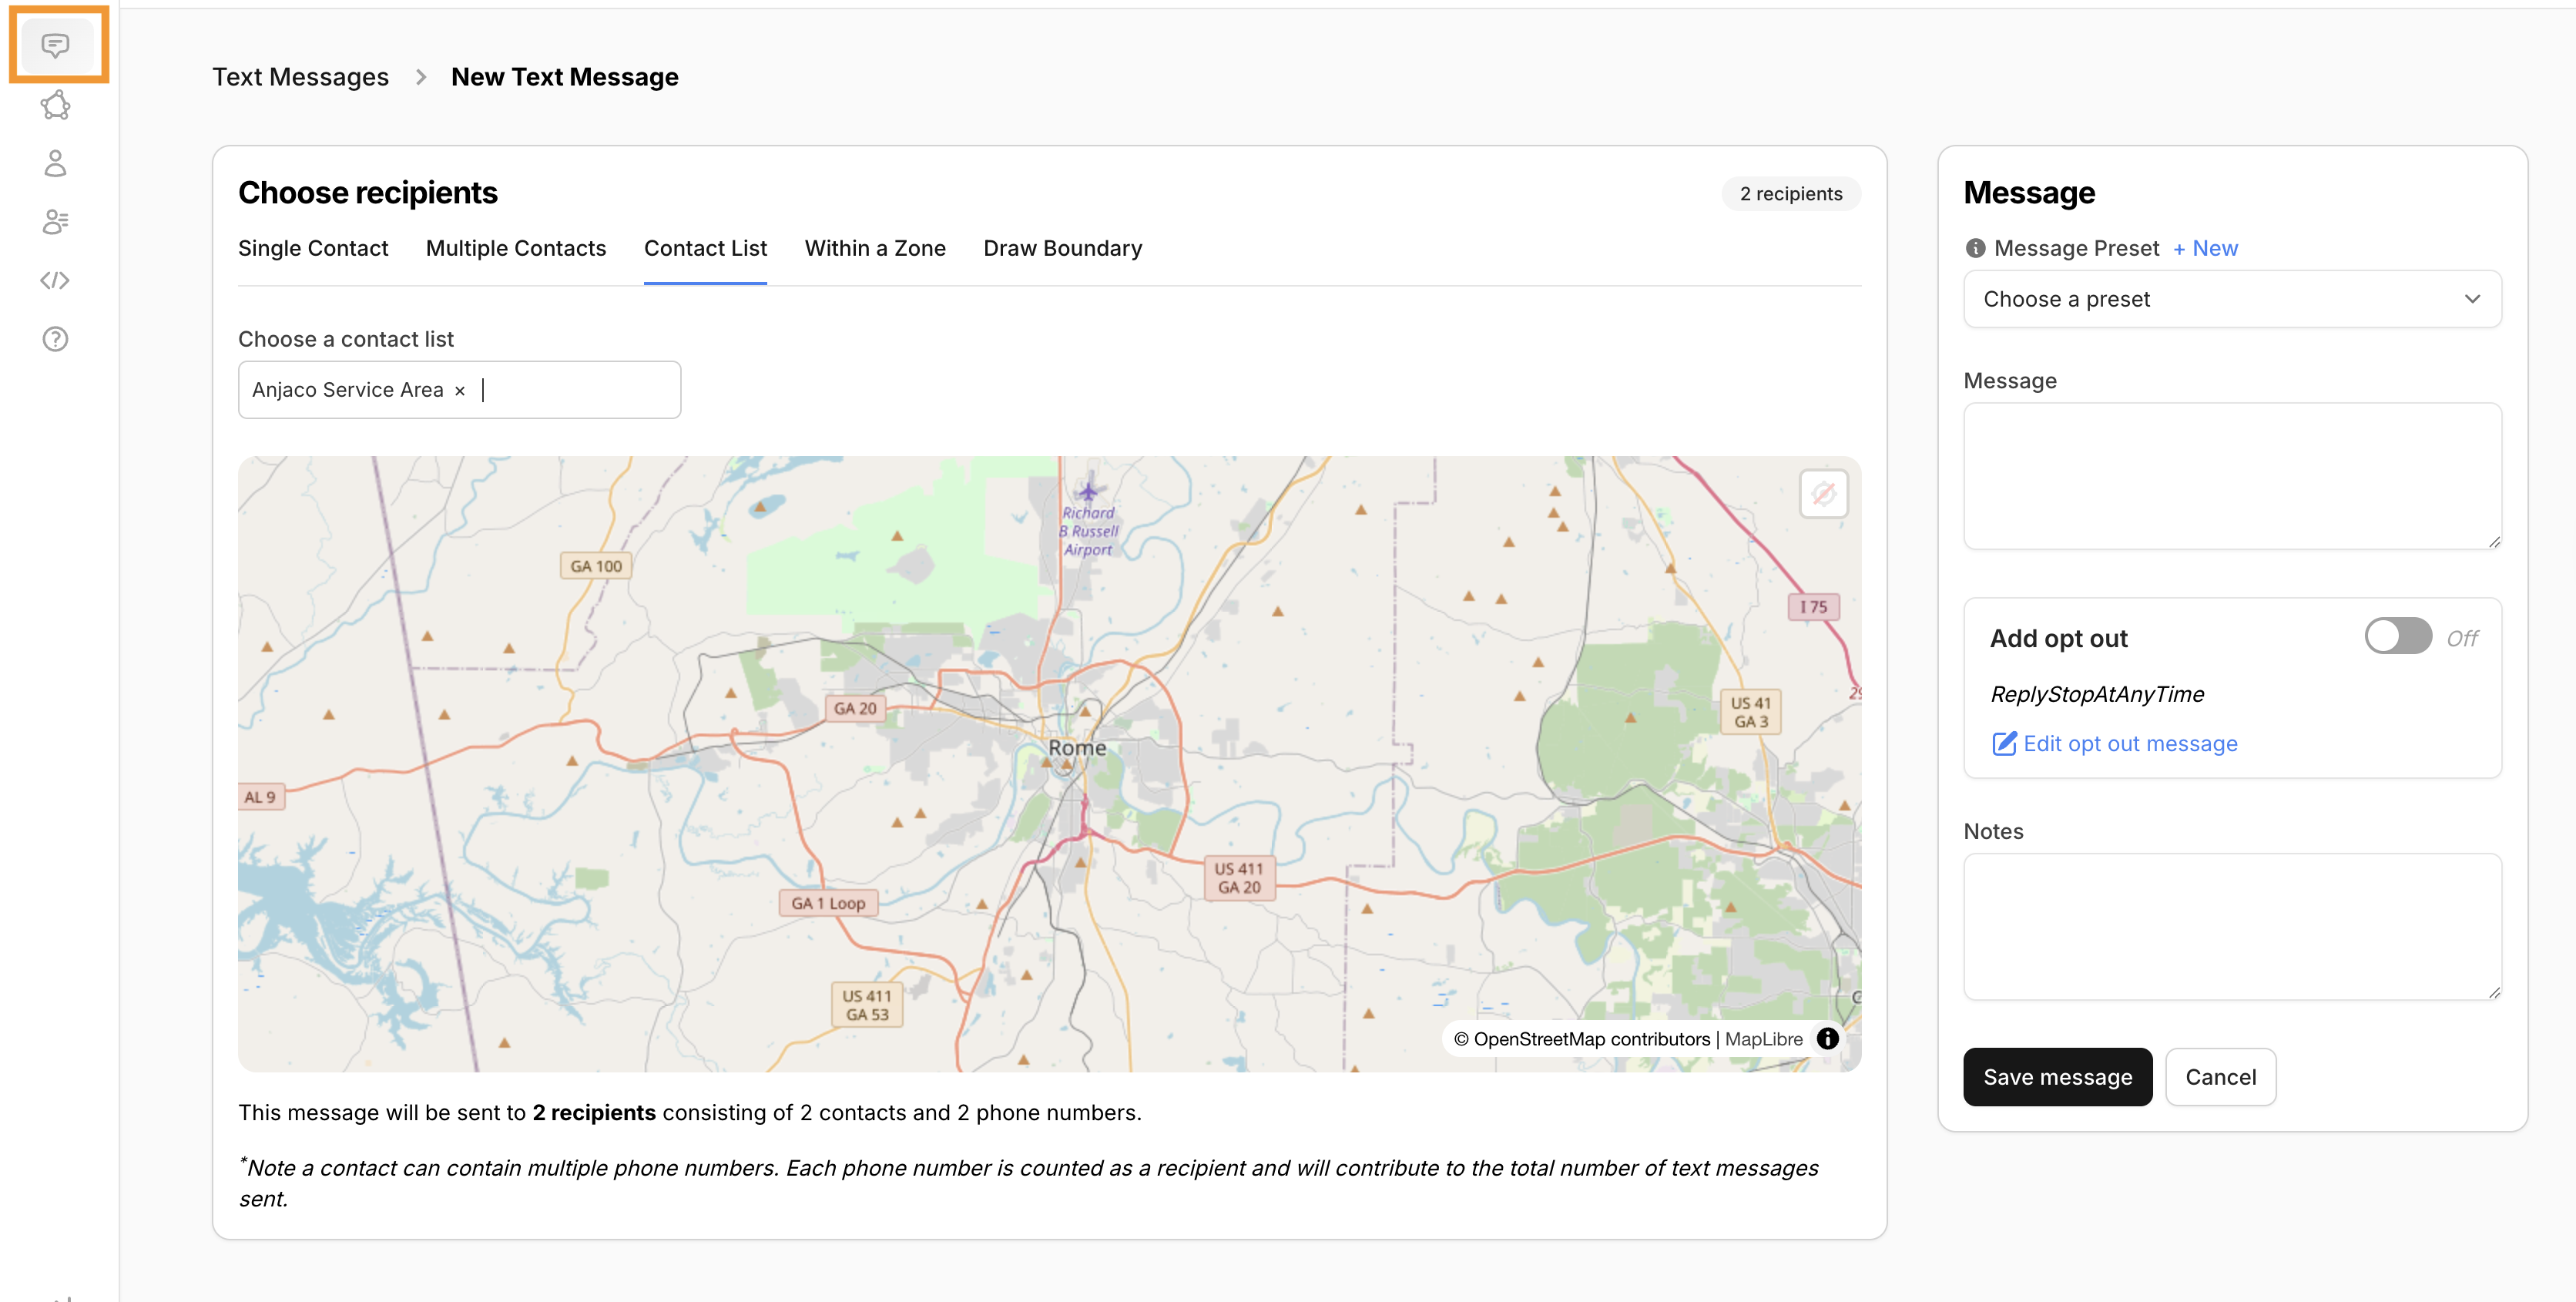Click the Message Preset info icon
Screen dimensions: 2576x1302
tap(1975, 248)
